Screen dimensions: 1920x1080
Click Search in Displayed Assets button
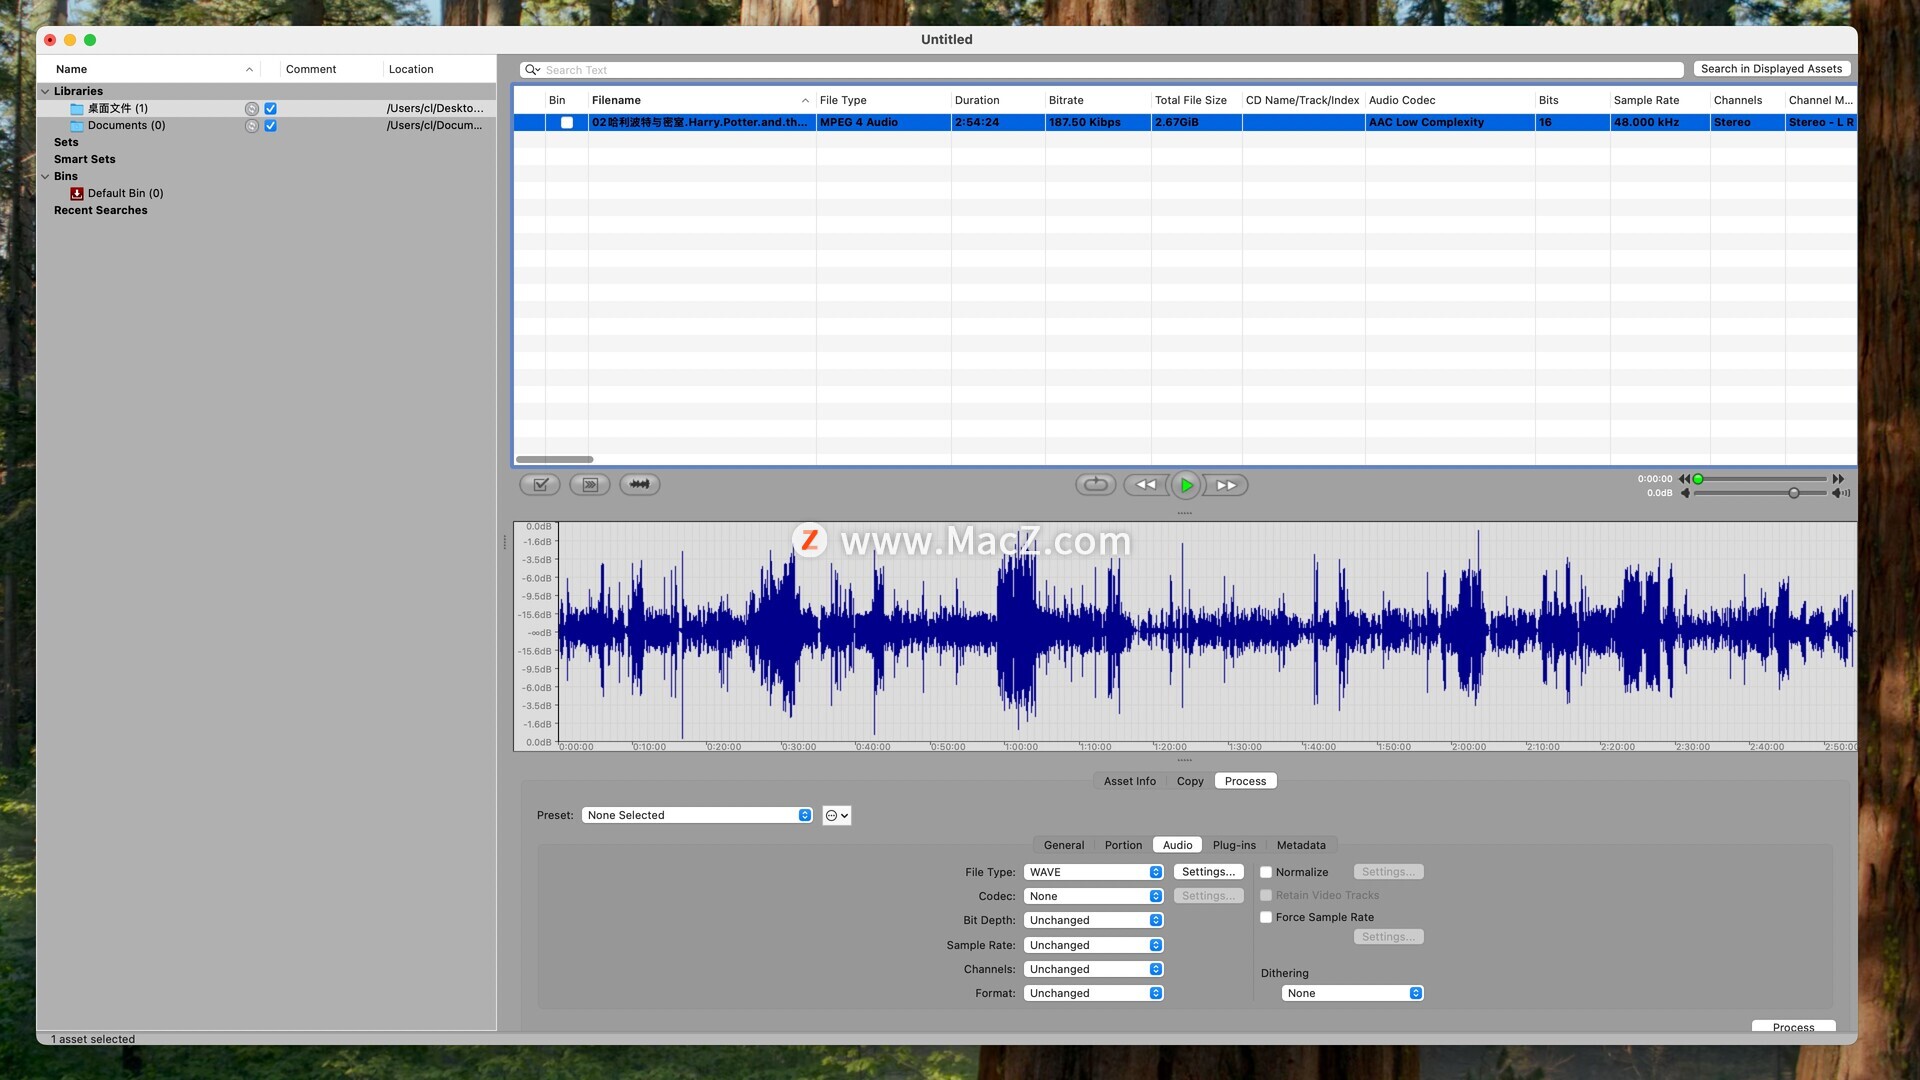[x=1771, y=69]
